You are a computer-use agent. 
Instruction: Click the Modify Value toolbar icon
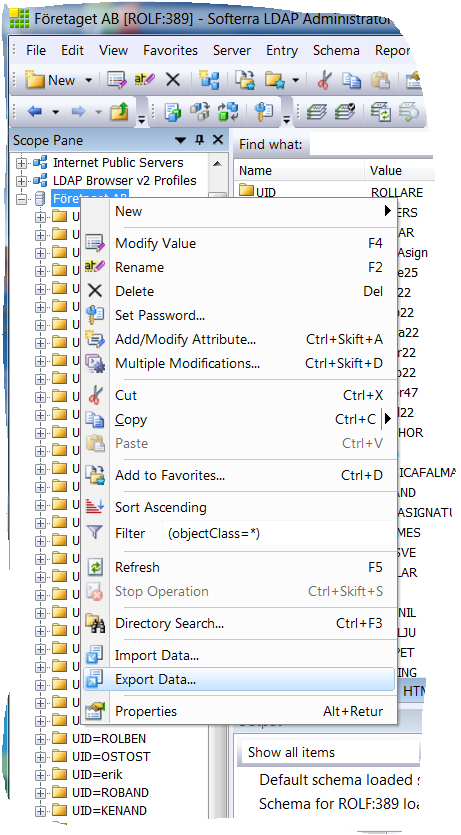click(116, 80)
